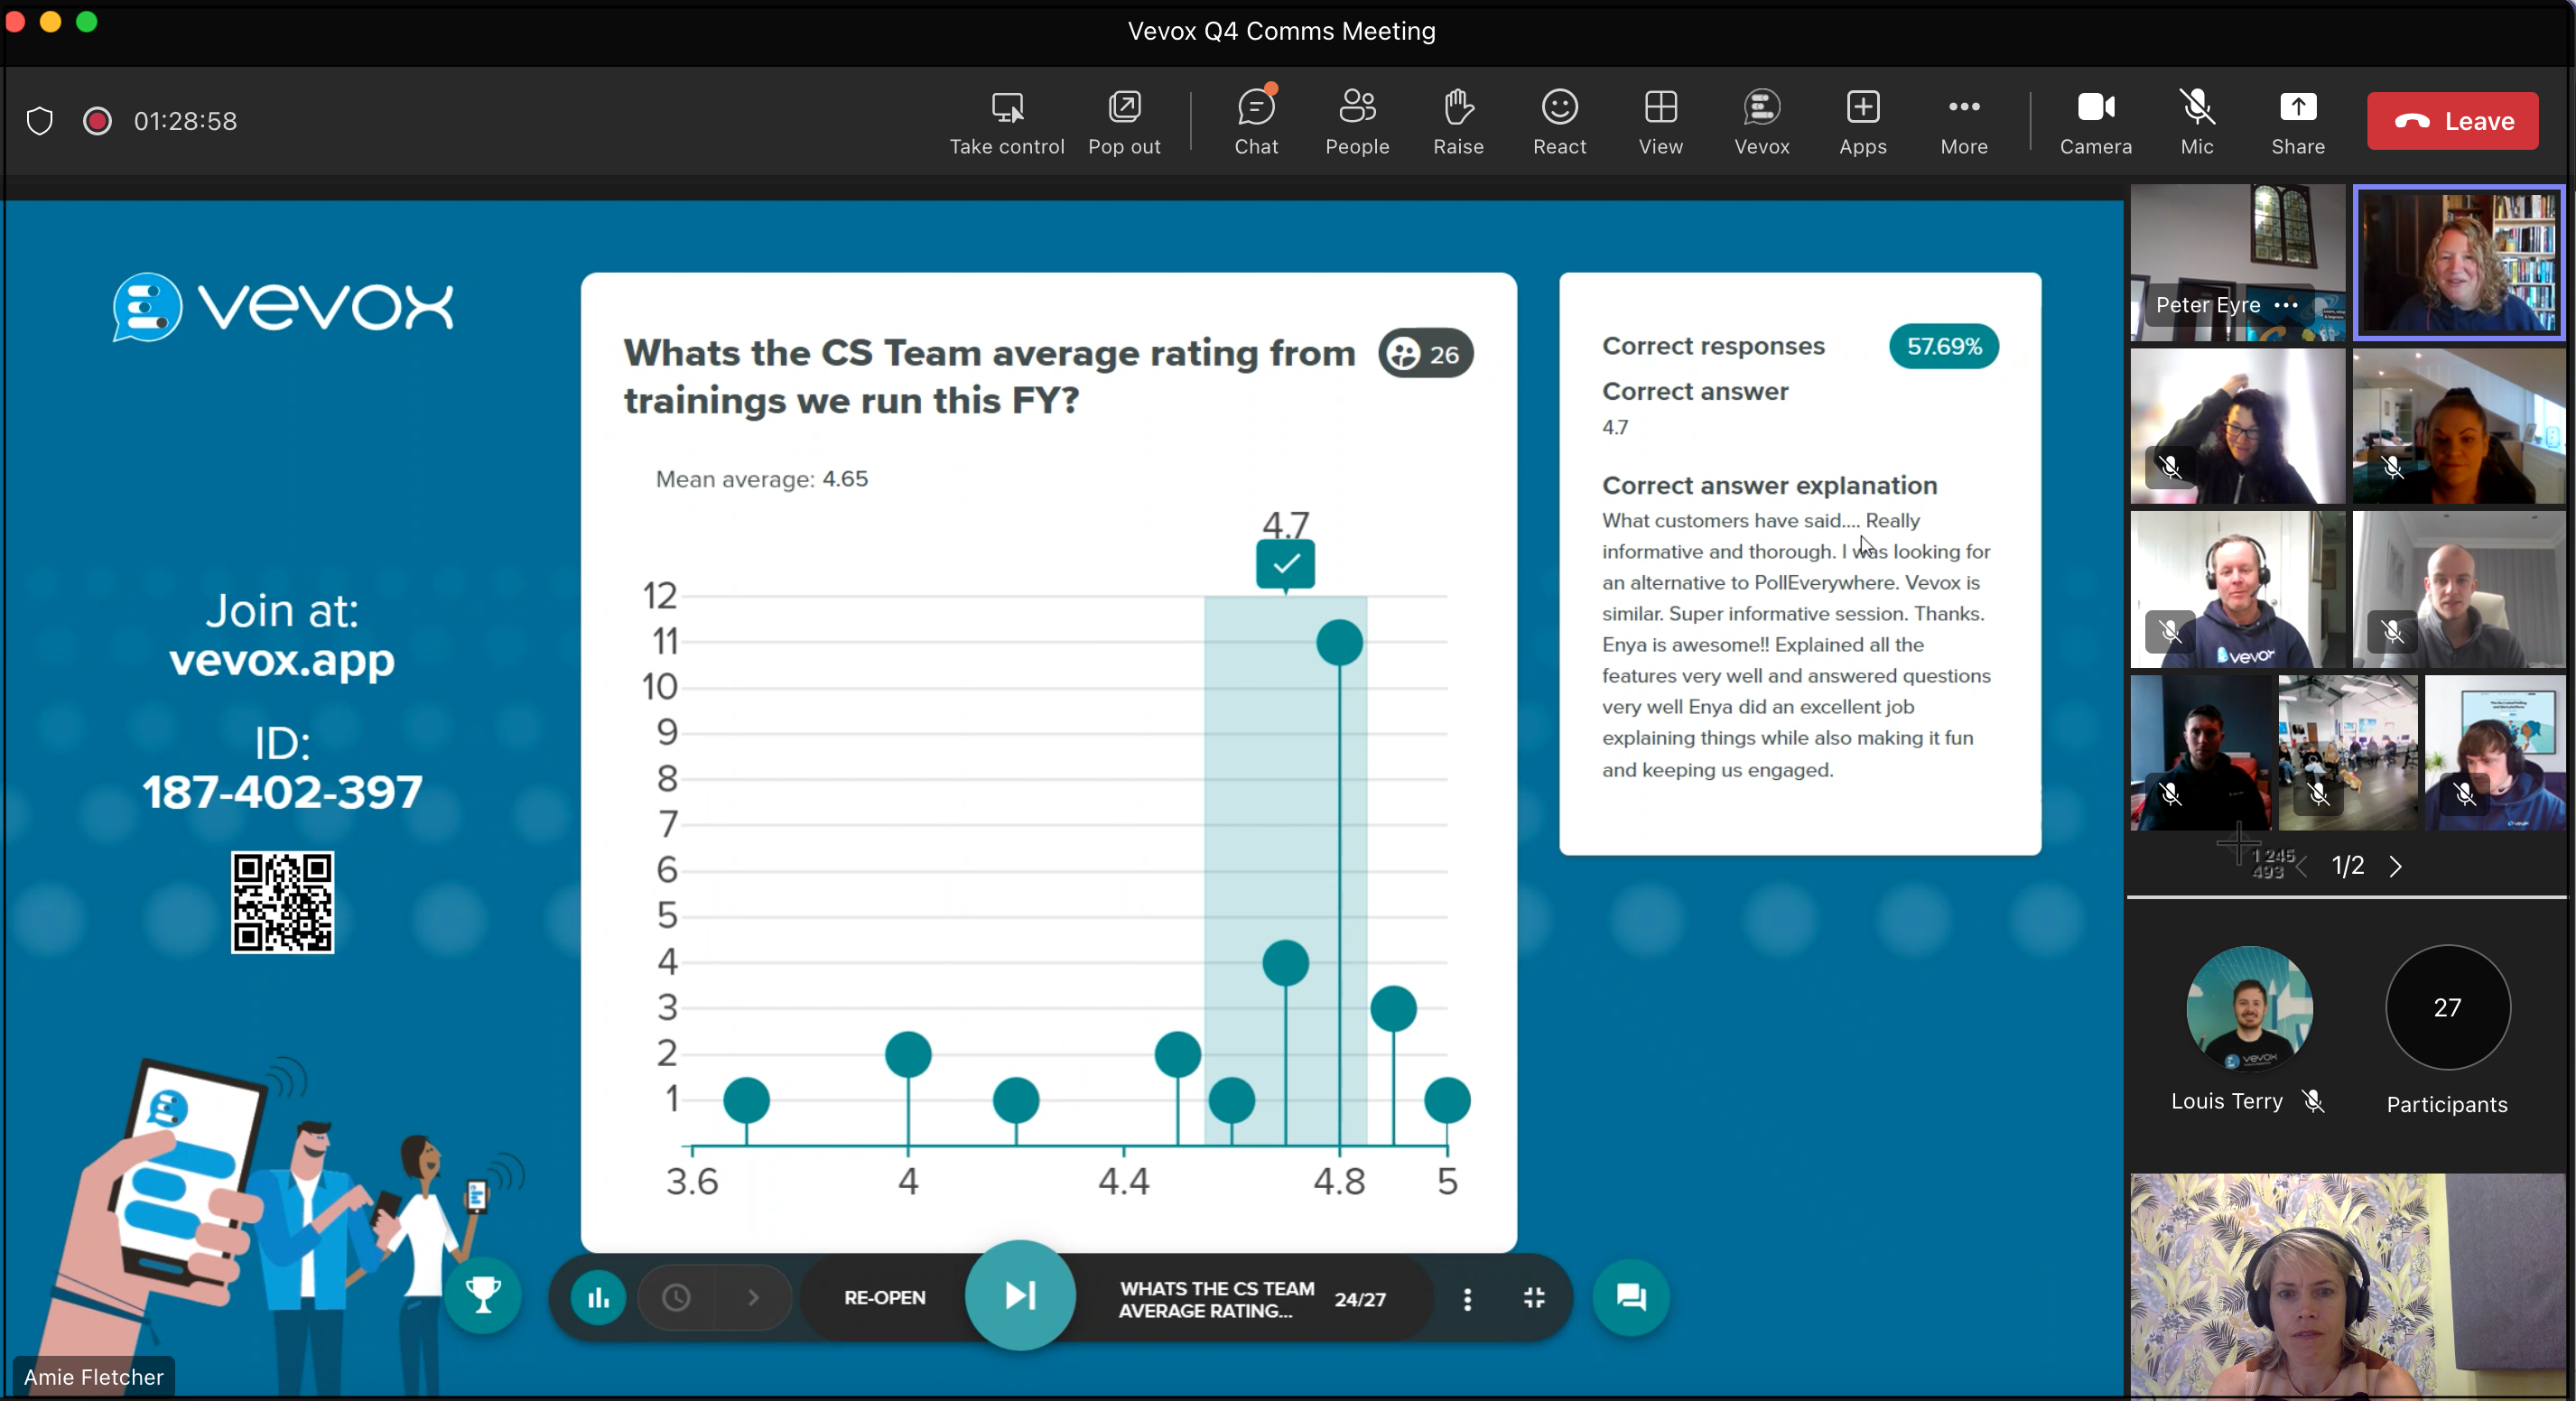Raise your hand
Image resolution: width=2576 pixels, height=1401 pixels.
click(1457, 121)
